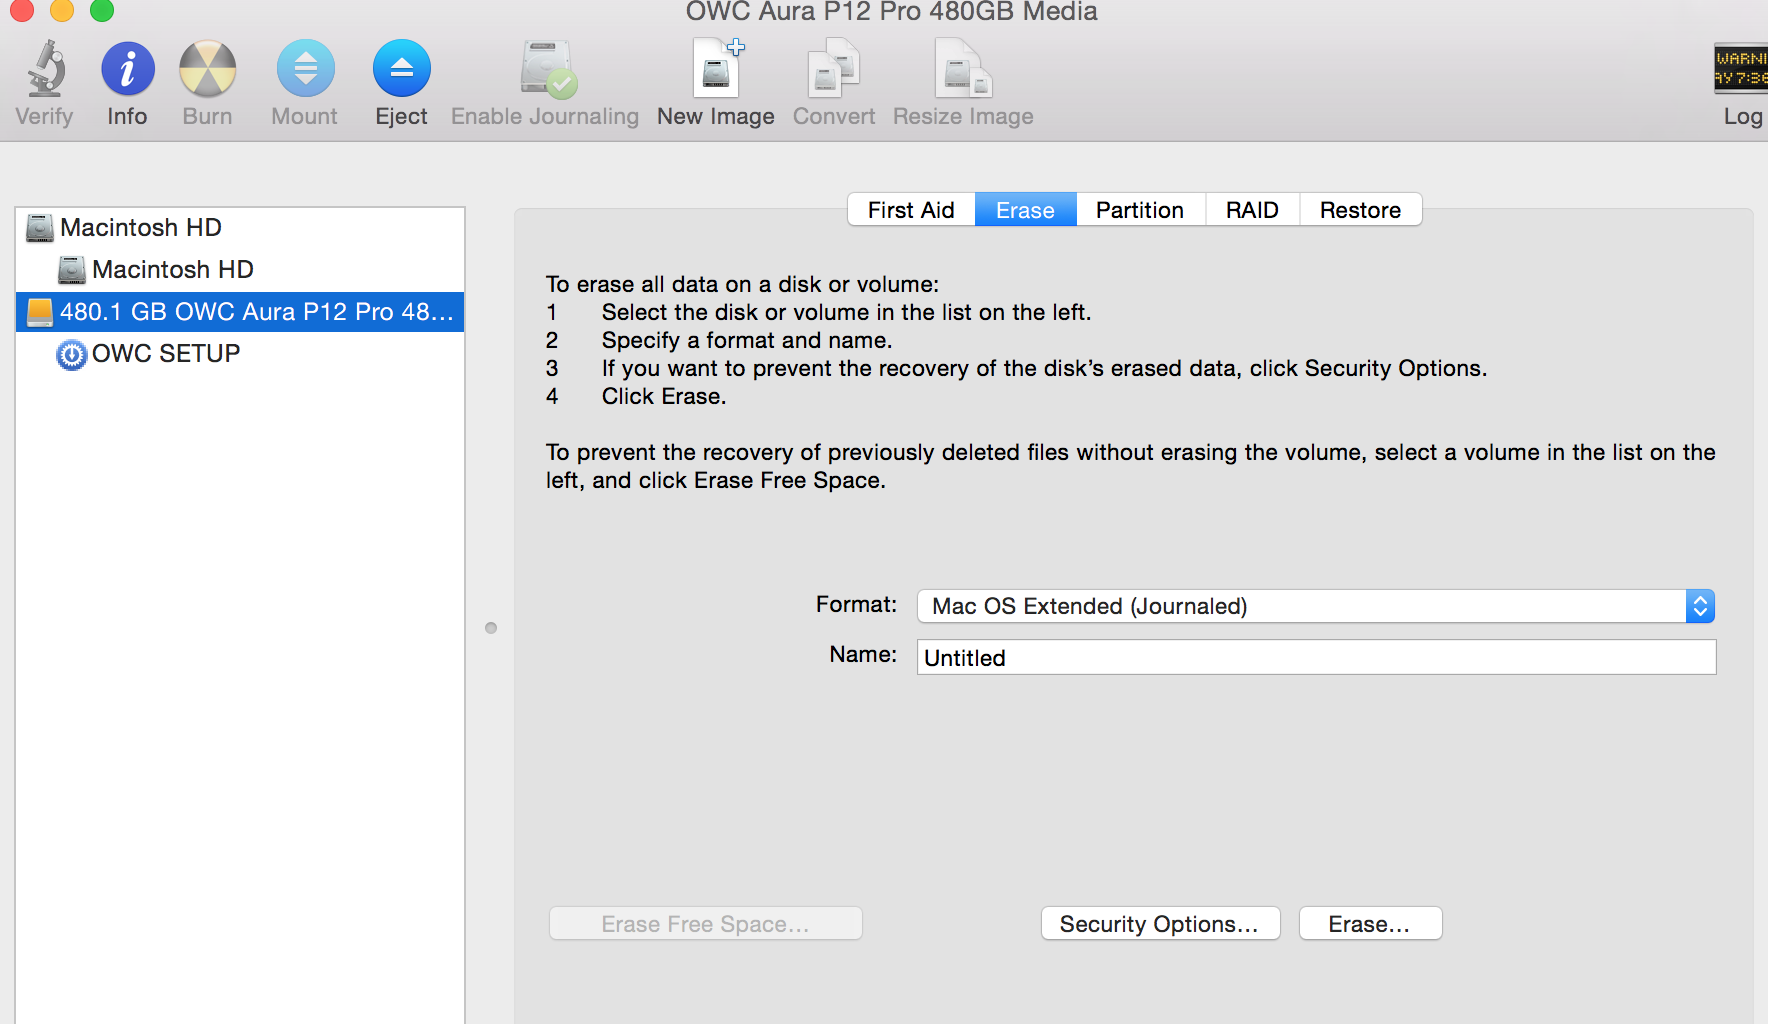
Task: Click the Mount toolbar icon
Action: pyautogui.click(x=305, y=68)
